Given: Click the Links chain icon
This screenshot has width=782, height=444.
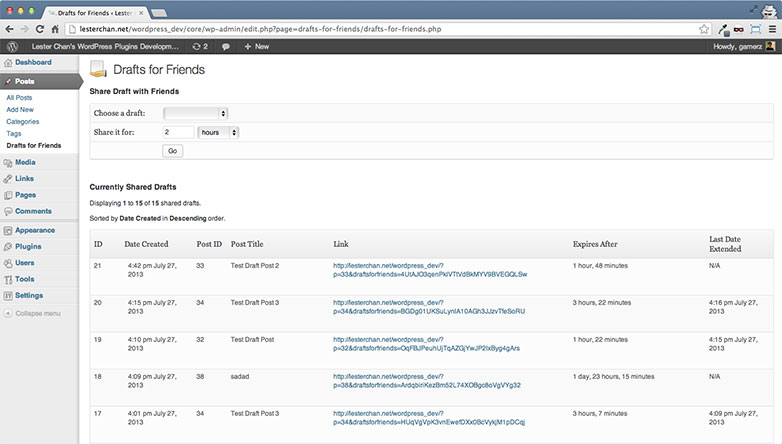Looking at the screenshot, I should [x=8, y=179].
